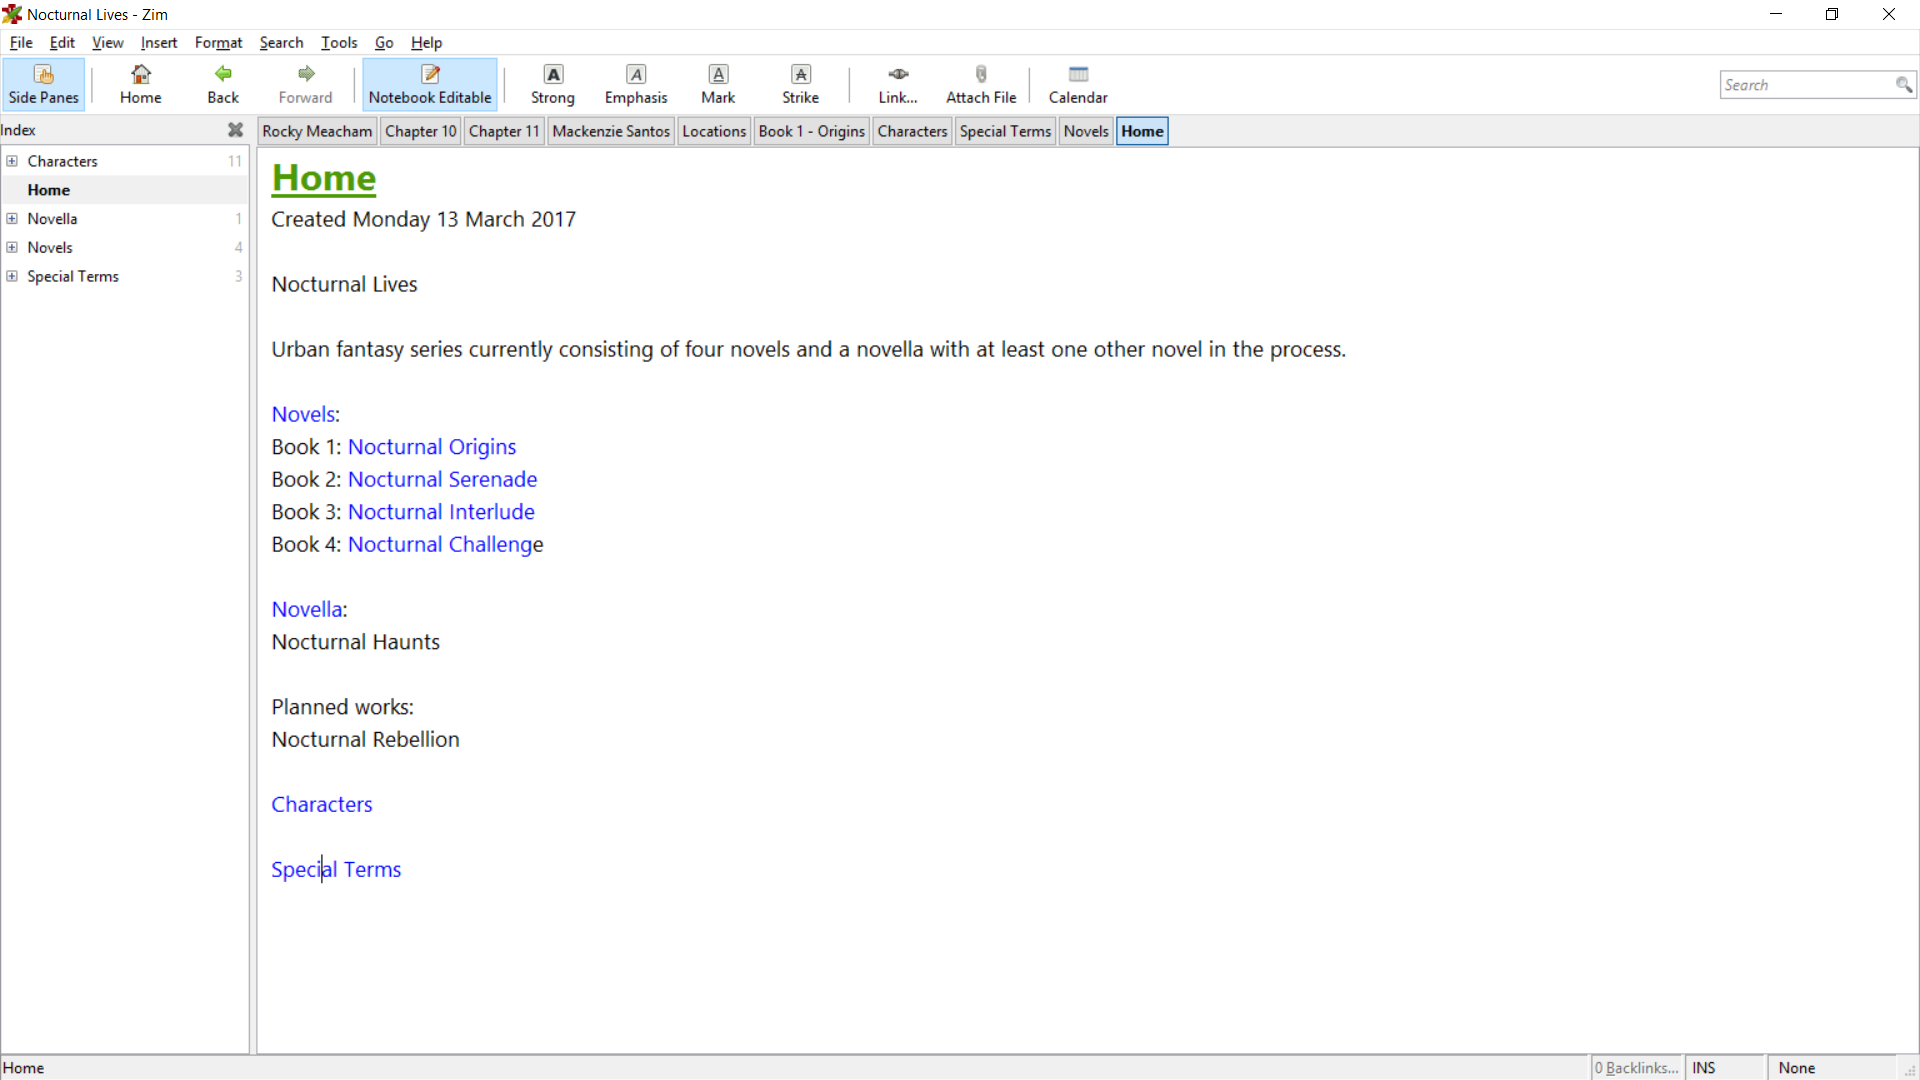Toggle Notebook Editable mode
The height and width of the screenshot is (1080, 1920).
click(430, 84)
